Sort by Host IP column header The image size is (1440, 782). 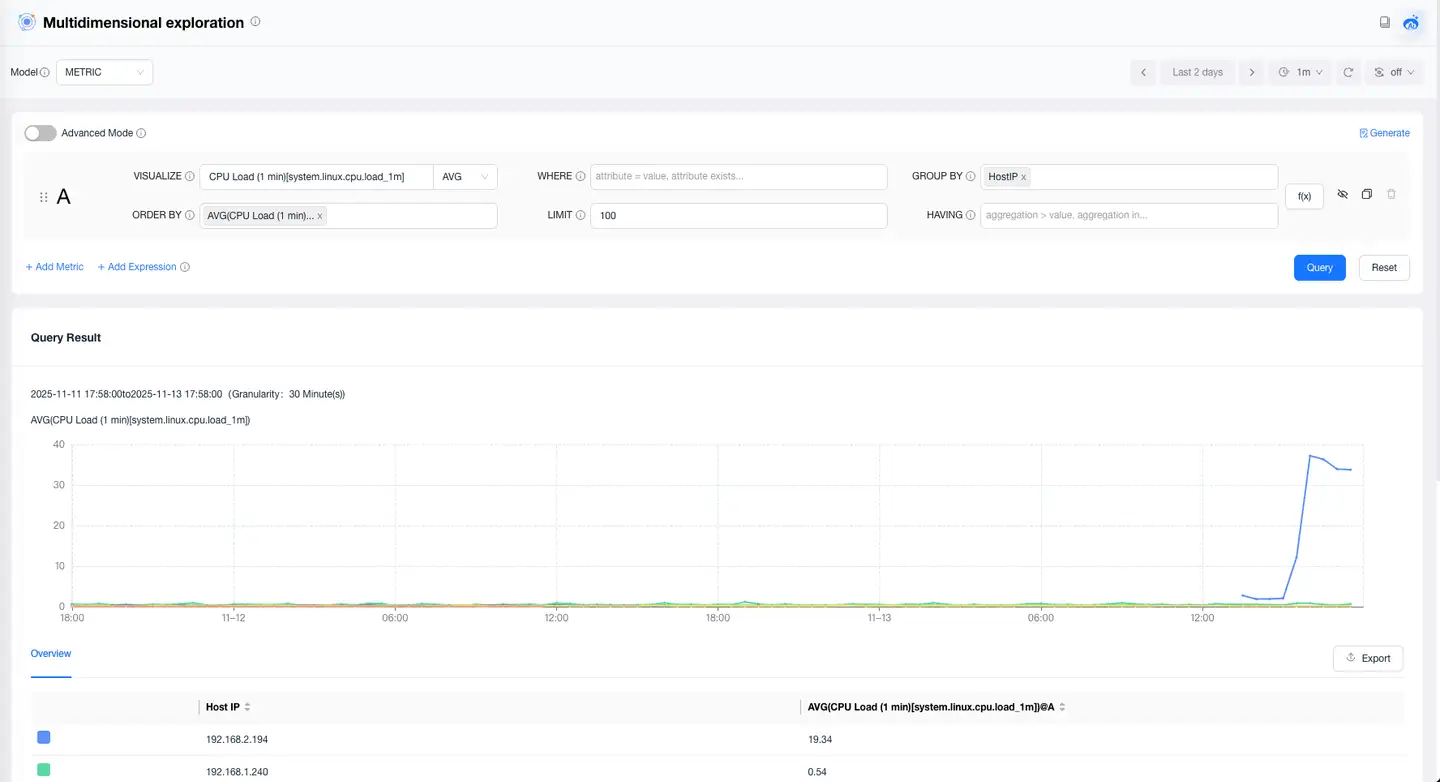point(247,707)
